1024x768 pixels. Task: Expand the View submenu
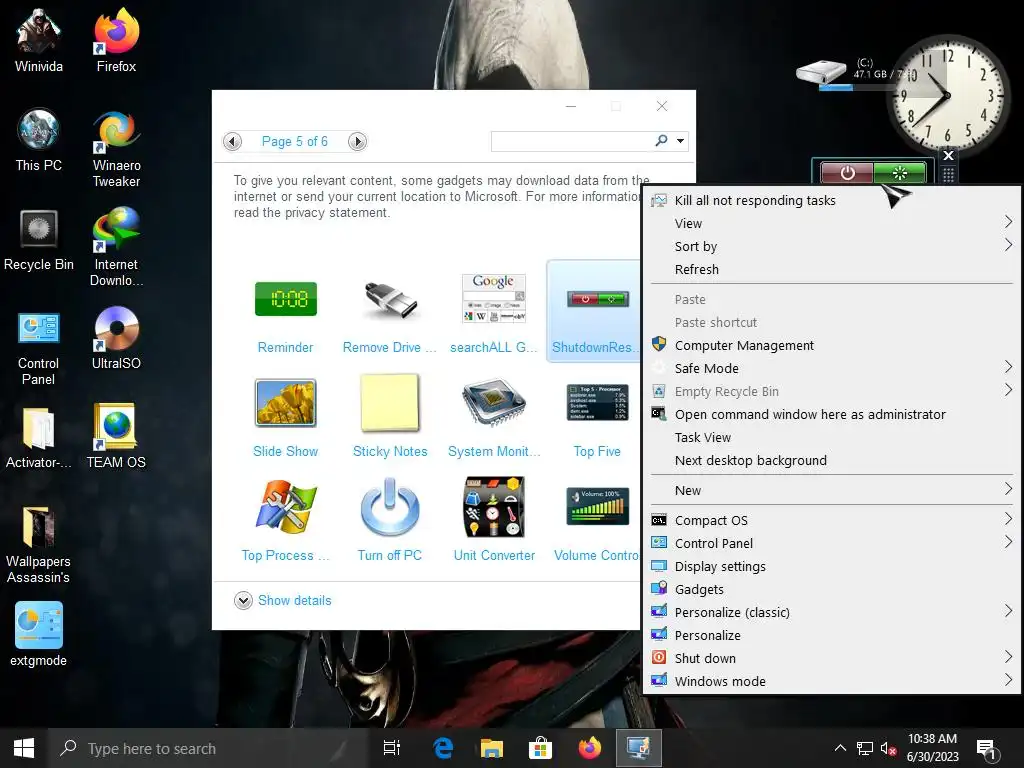click(831, 223)
